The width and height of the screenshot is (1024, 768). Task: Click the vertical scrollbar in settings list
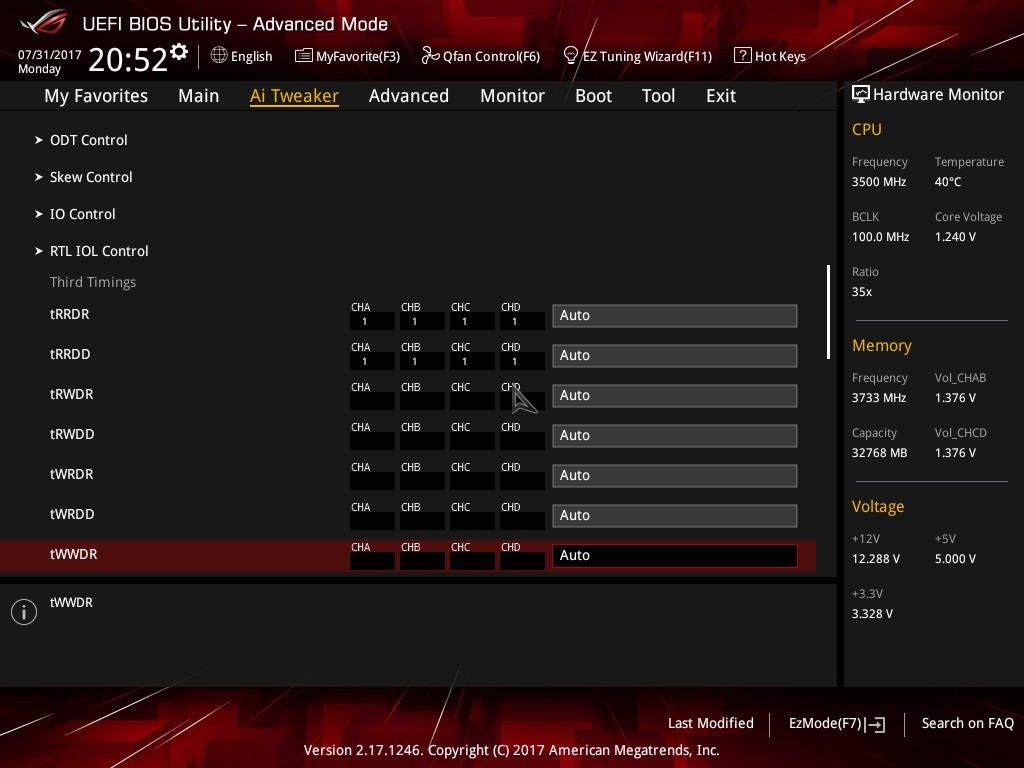pyautogui.click(x=828, y=311)
